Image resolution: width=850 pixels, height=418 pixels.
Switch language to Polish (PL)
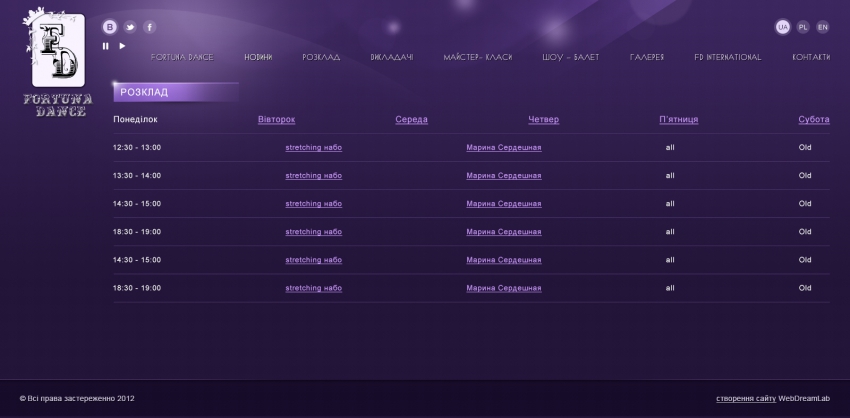pyautogui.click(x=803, y=27)
